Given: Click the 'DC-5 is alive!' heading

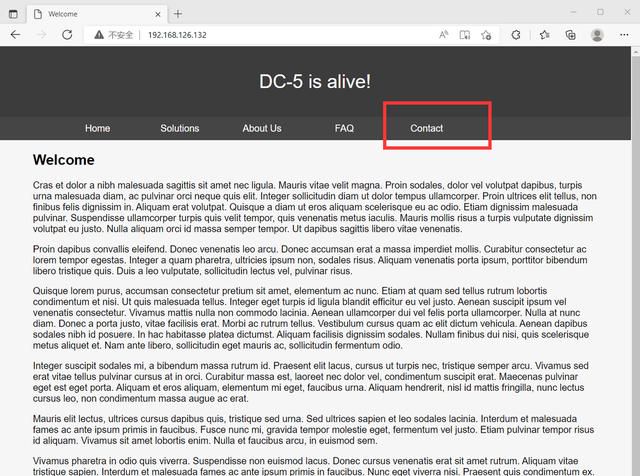Looking at the screenshot, I should (315, 81).
